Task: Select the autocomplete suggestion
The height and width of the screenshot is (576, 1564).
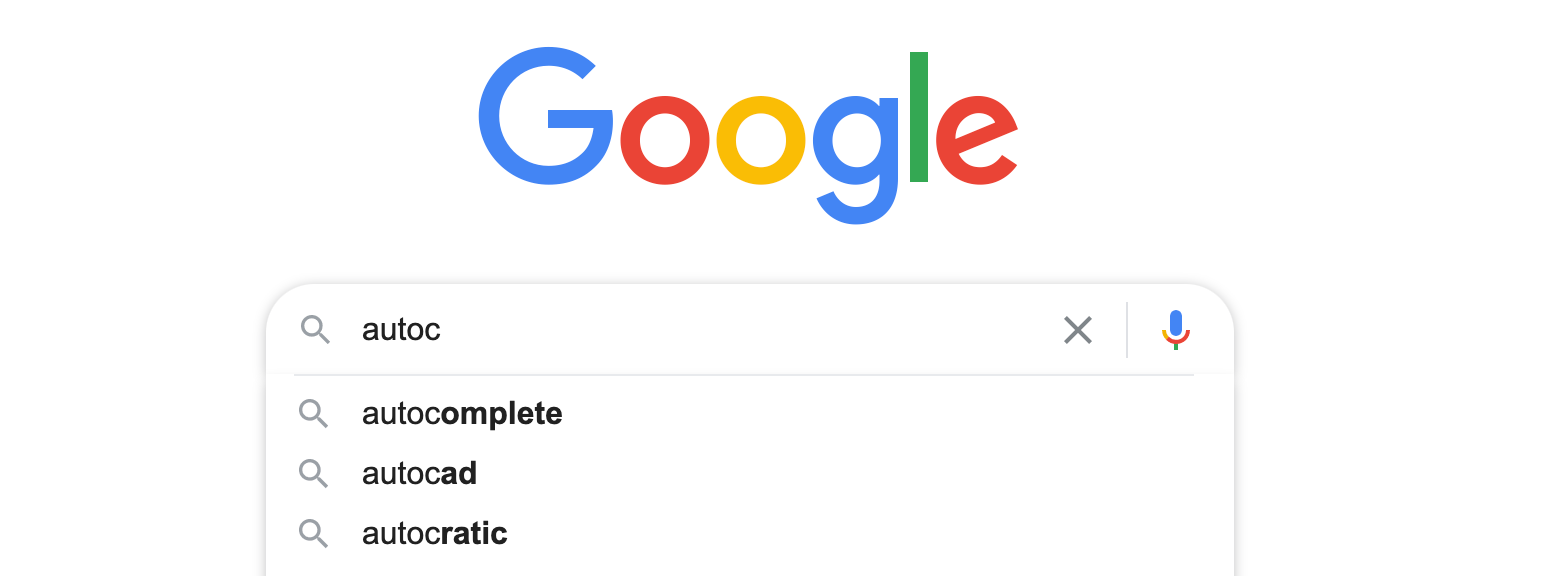Action: coord(461,413)
